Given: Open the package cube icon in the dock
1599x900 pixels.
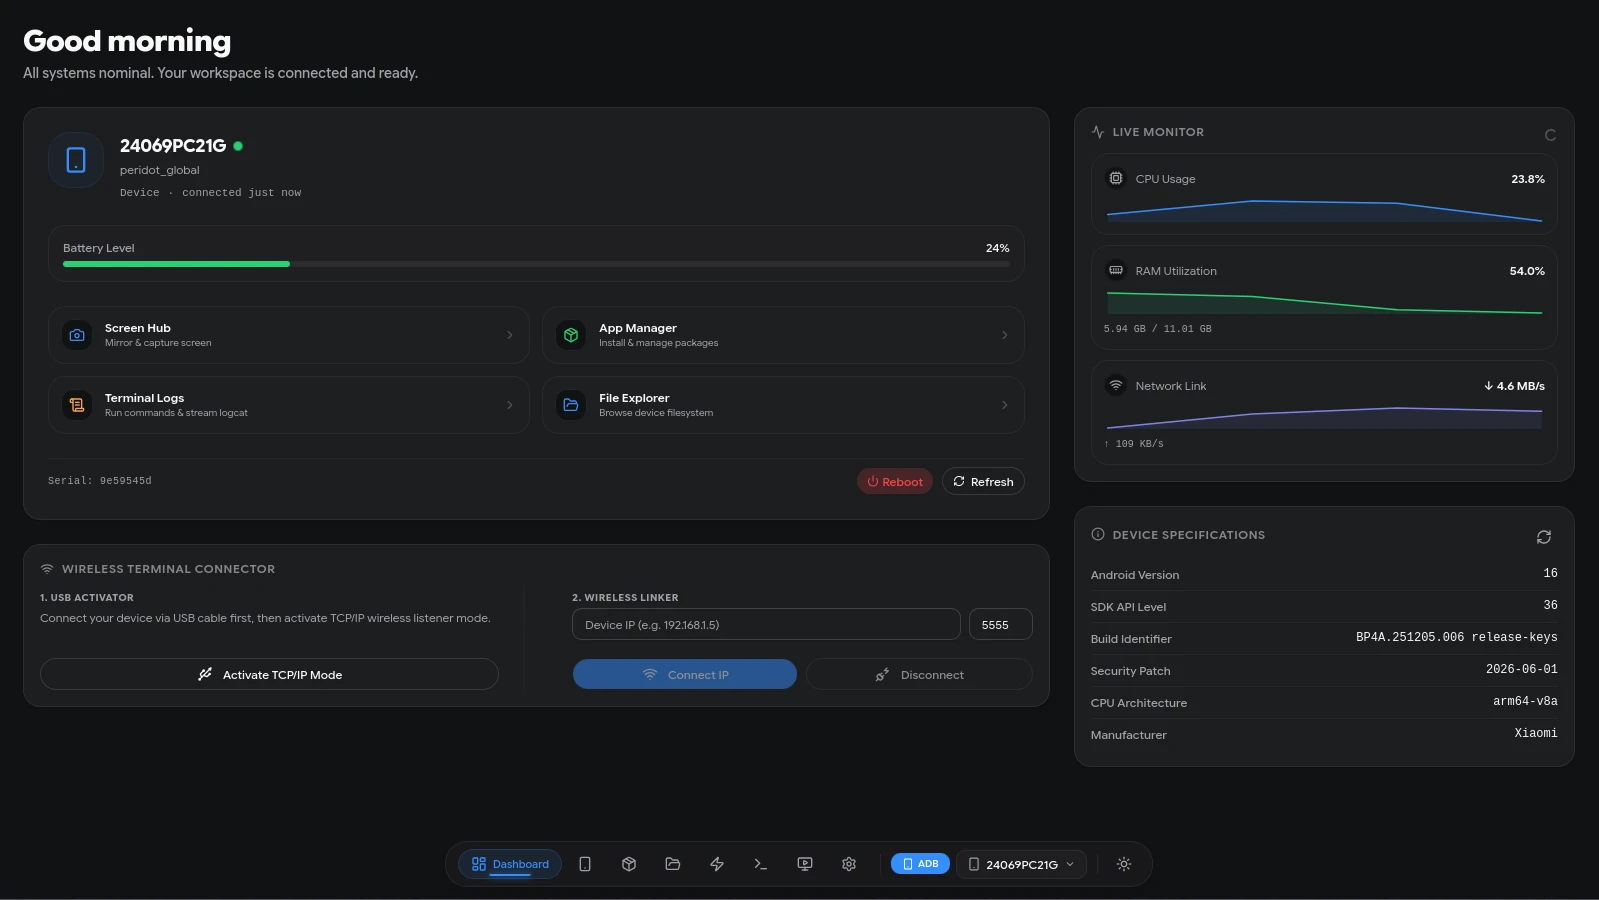Looking at the screenshot, I should (629, 864).
